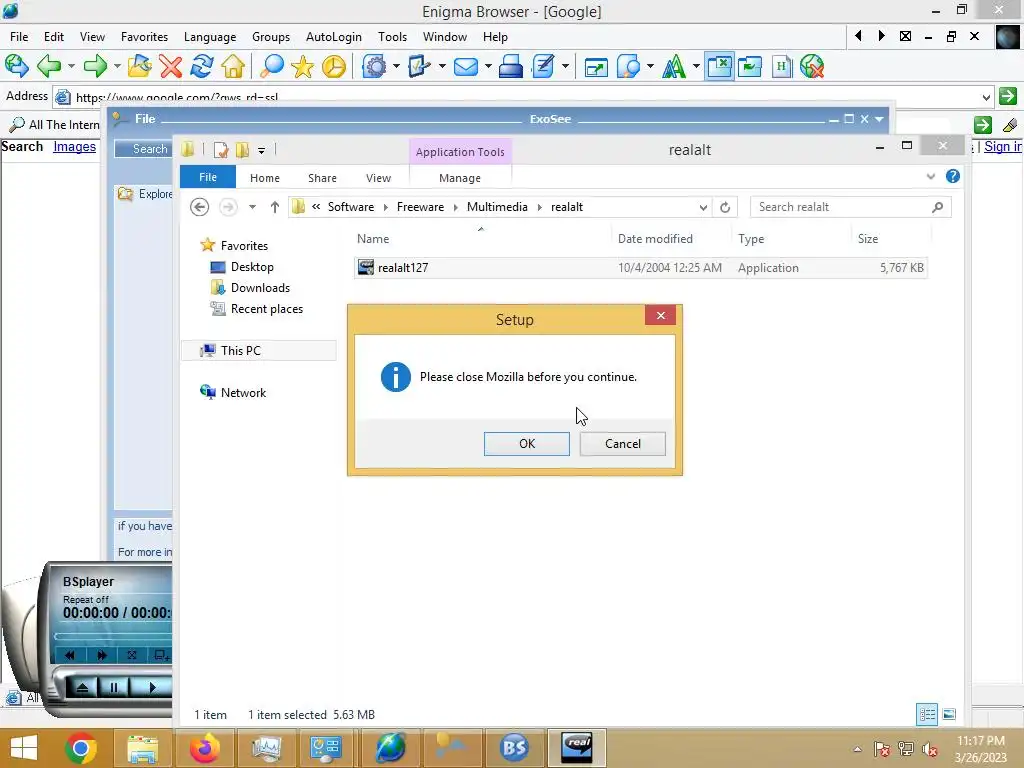Click the gear Options icon in Enigma toolbar

click(x=374, y=66)
